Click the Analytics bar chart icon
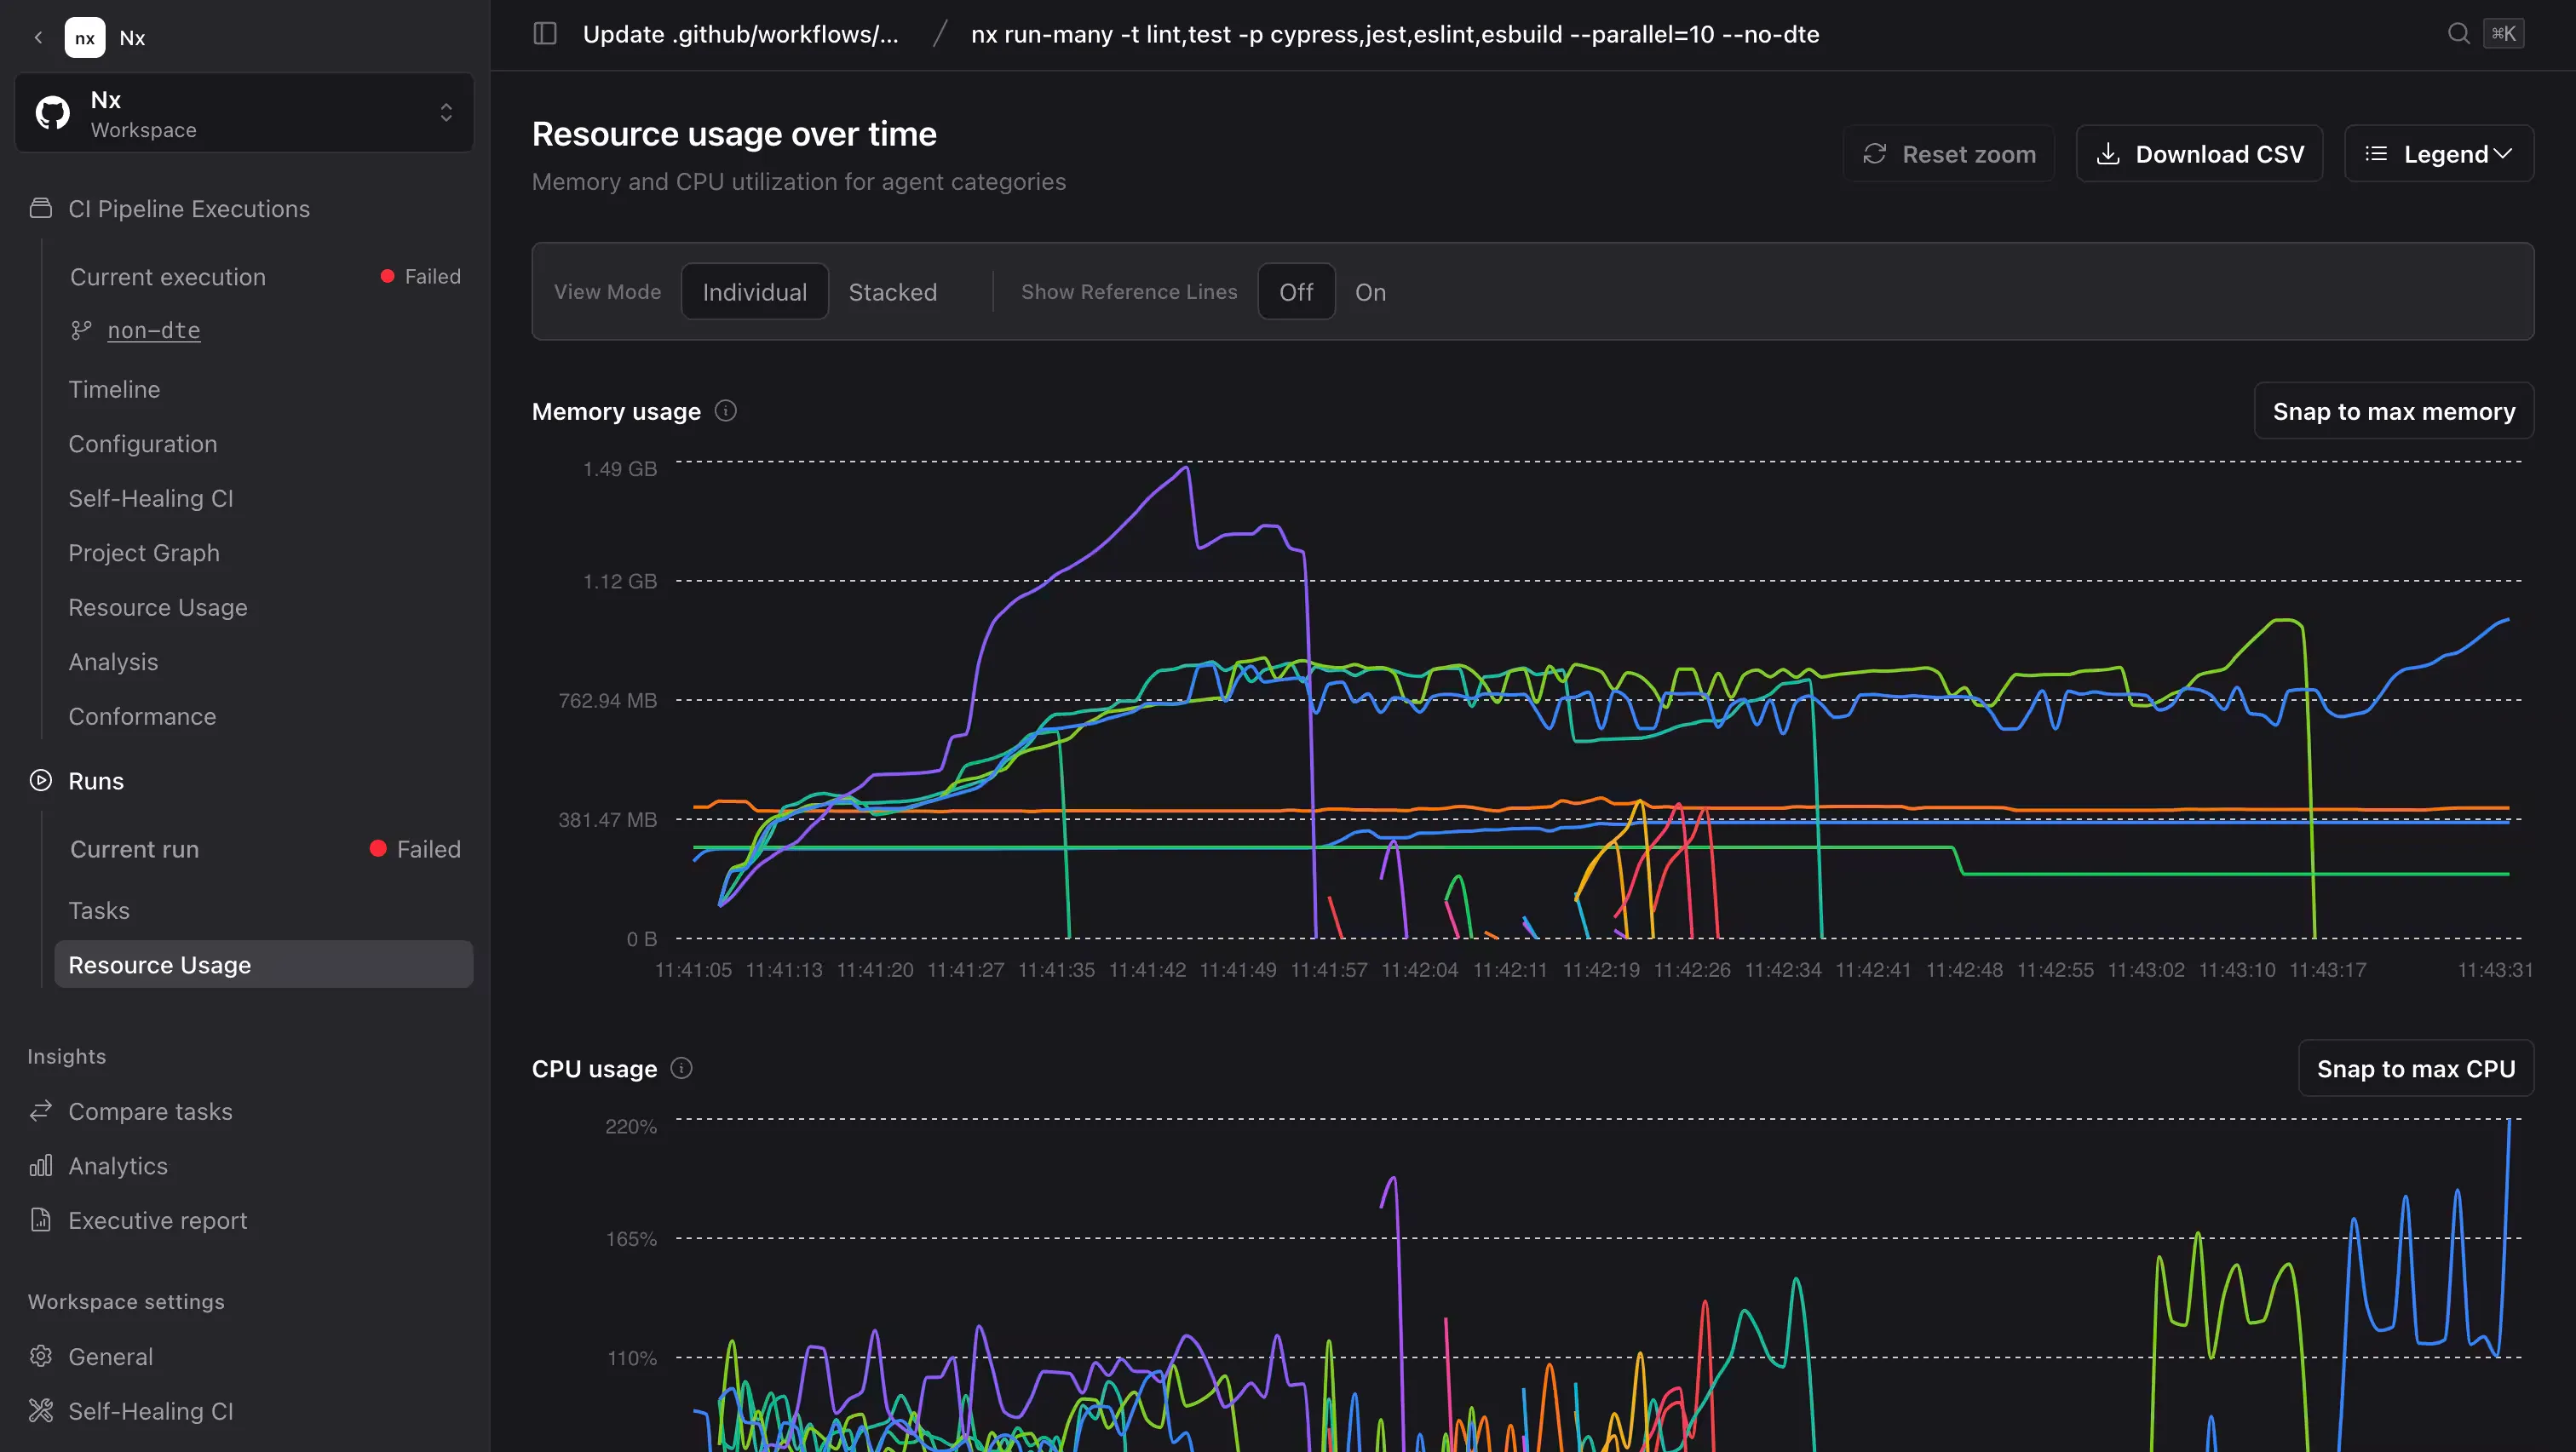 point(41,1165)
